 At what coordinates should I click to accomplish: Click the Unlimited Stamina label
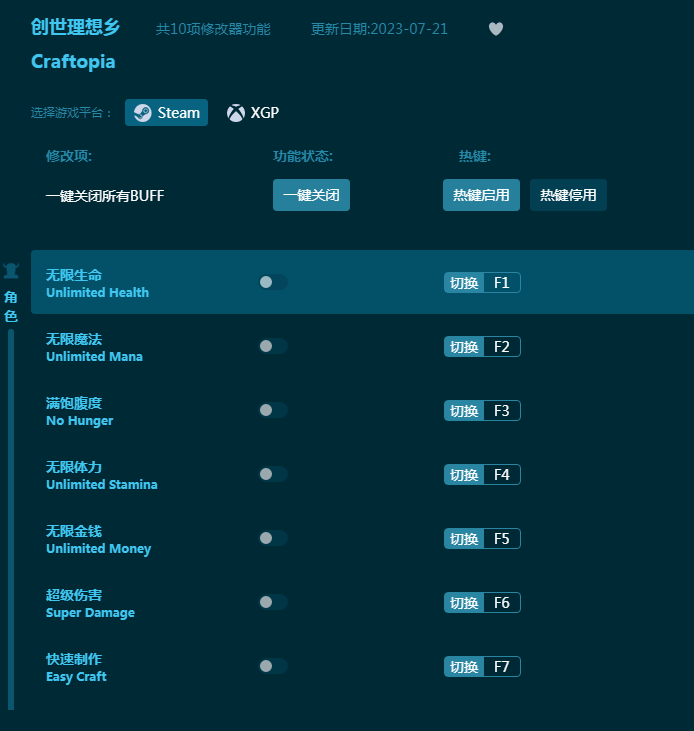click(102, 484)
